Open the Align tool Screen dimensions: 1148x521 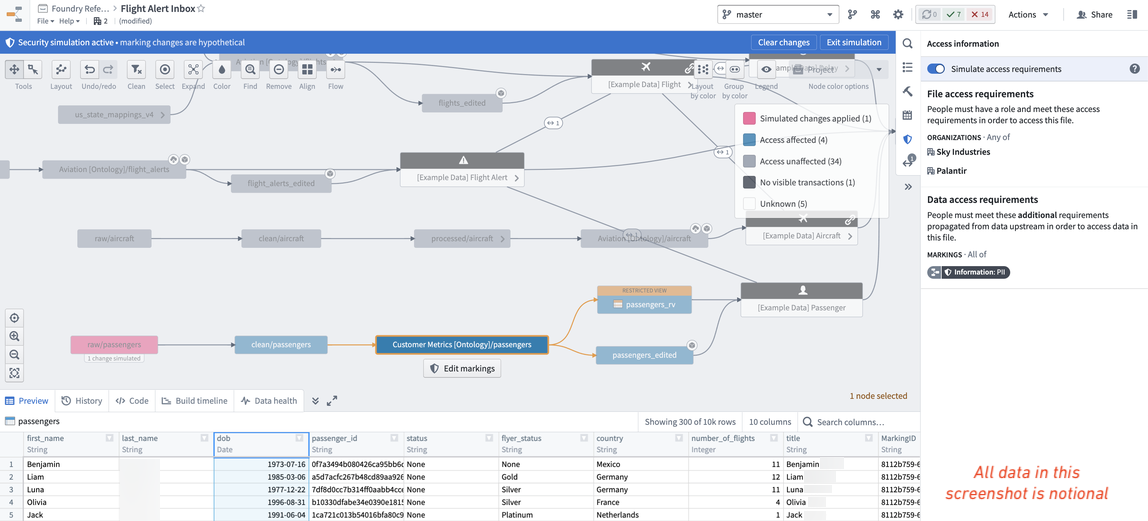click(x=307, y=70)
